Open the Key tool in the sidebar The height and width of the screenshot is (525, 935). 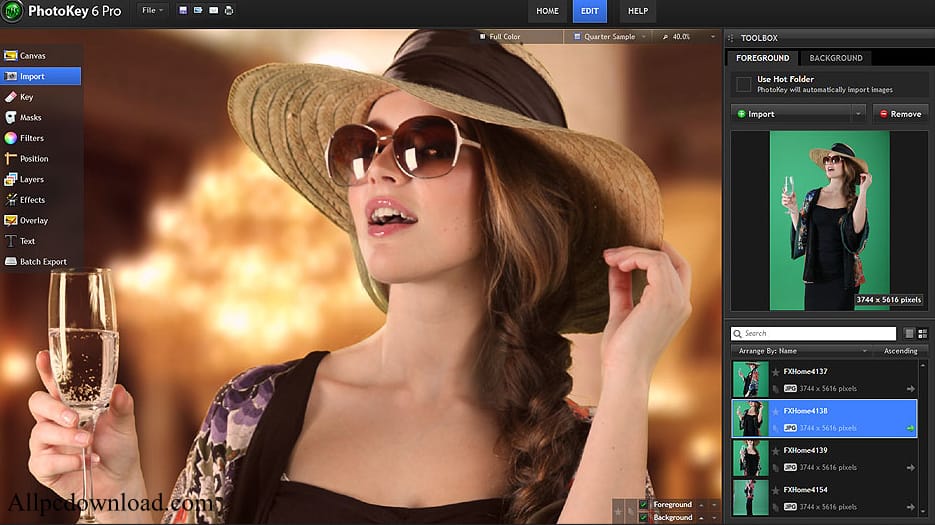(41, 97)
